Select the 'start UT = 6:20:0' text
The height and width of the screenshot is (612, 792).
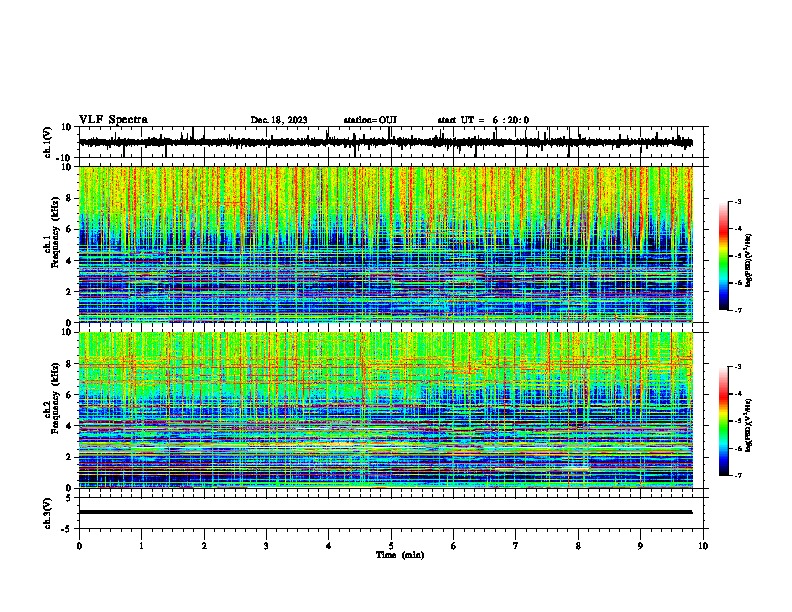[x=483, y=120]
